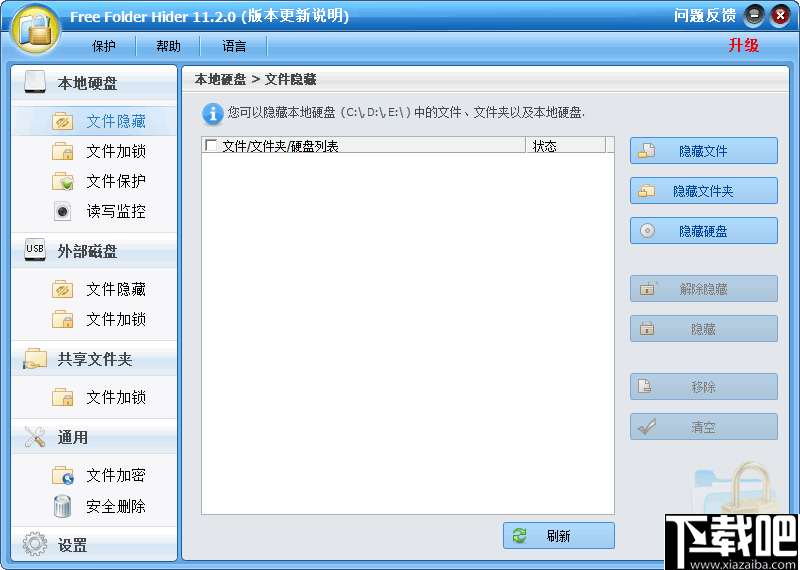Screen dimensions: 800x570
Task: Click the 通用 section header
Action: coord(94,437)
